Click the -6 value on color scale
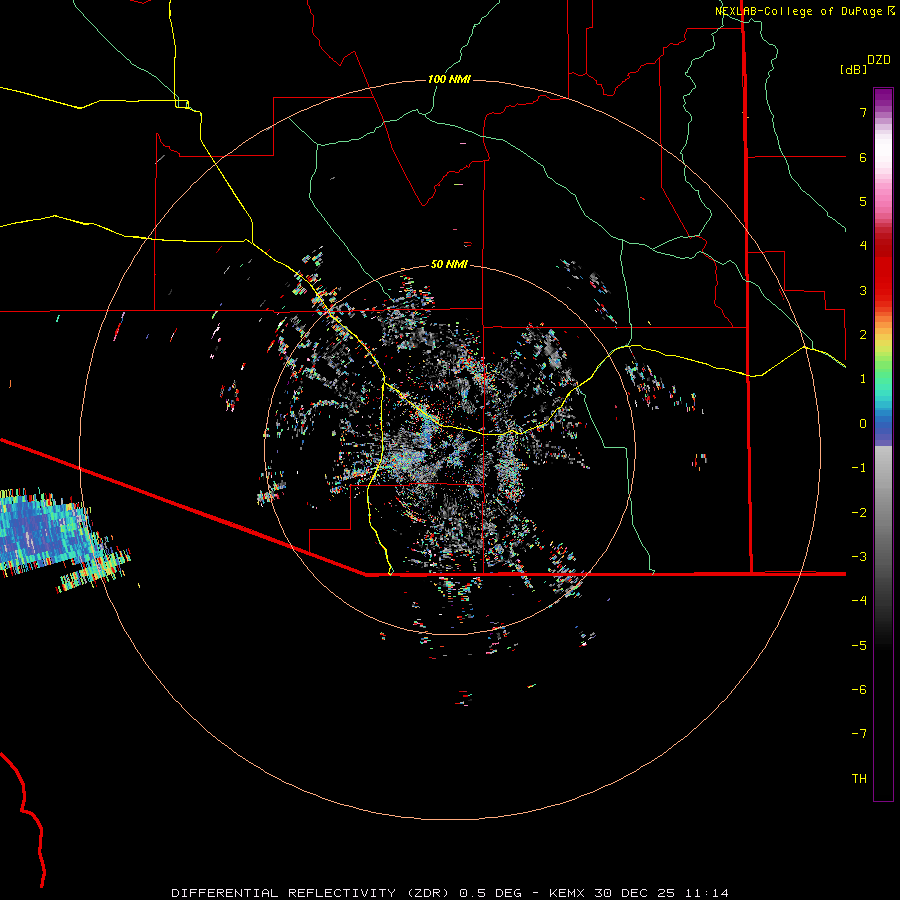This screenshot has height=900, width=900. (859, 690)
